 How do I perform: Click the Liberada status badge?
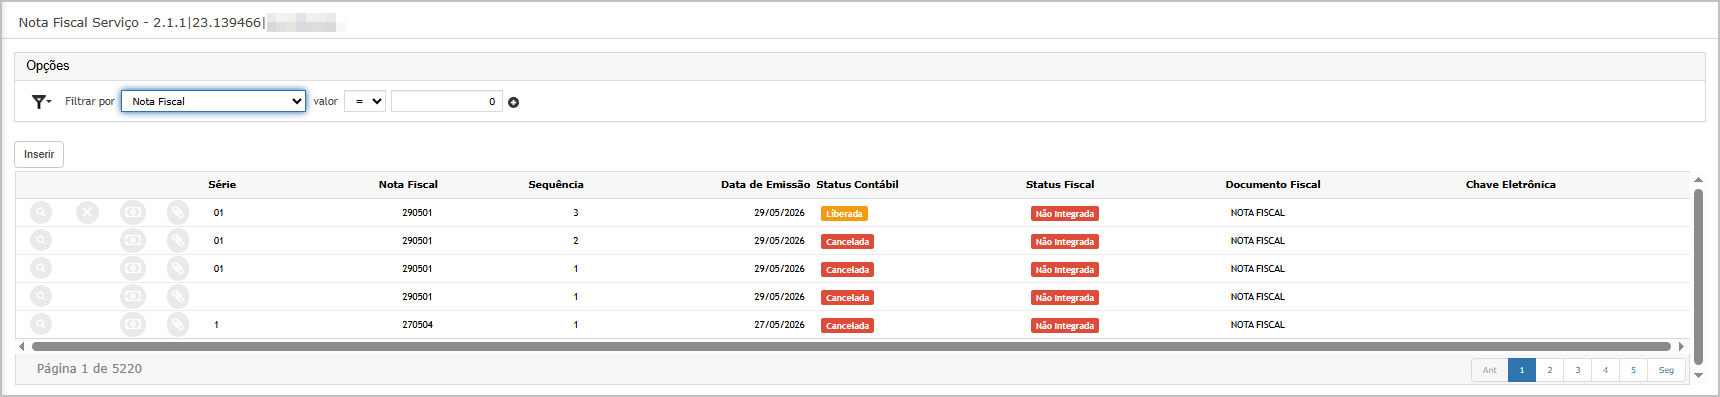[844, 214]
